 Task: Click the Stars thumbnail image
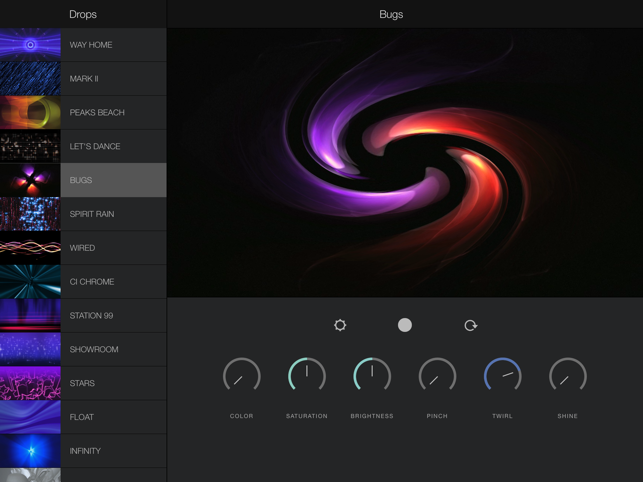30,383
